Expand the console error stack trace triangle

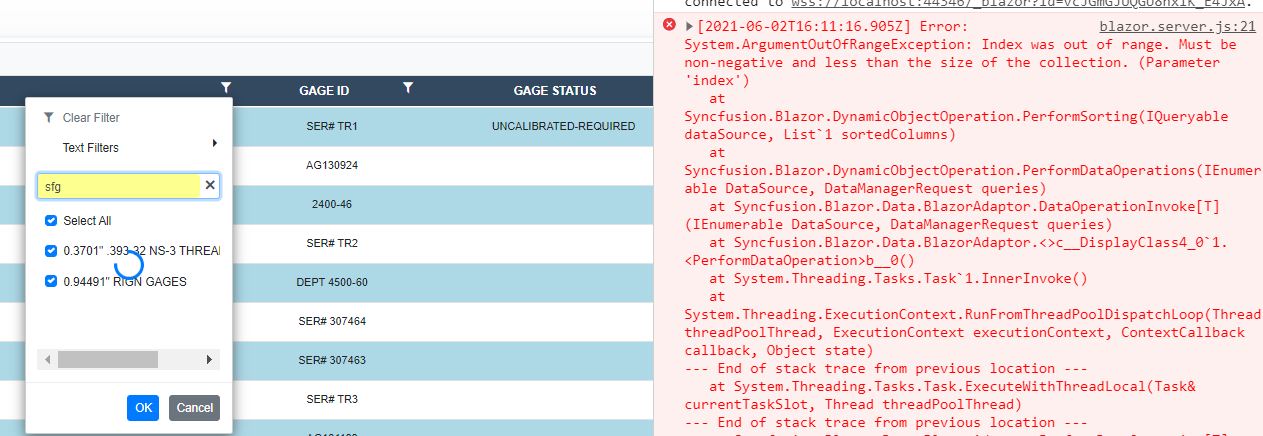click(689, 25)
